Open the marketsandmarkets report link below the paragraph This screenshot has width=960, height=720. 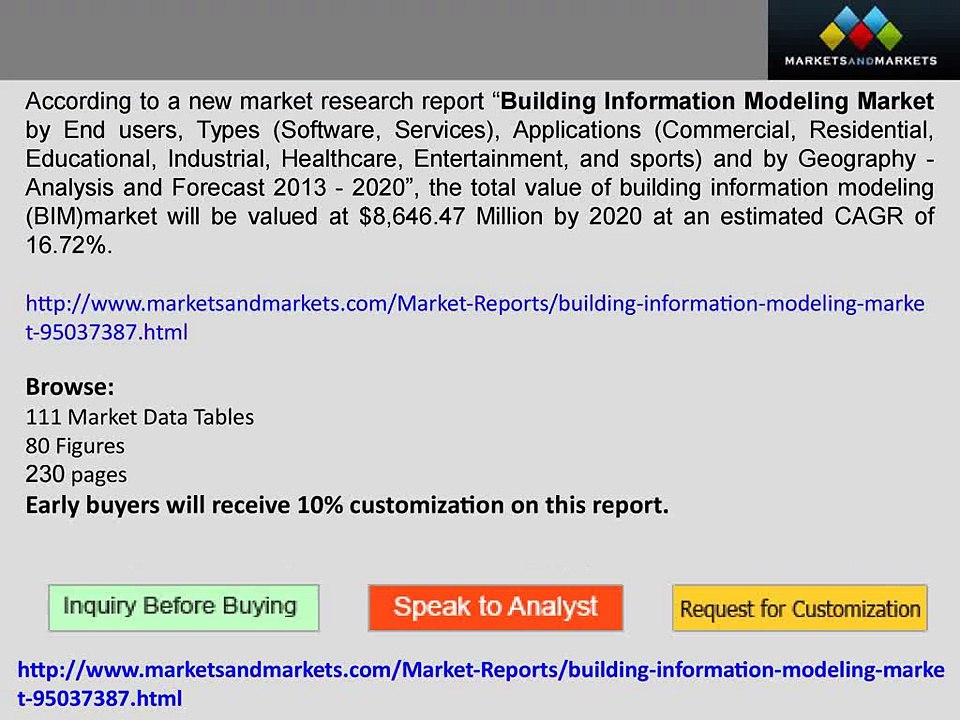click(475, 318)
